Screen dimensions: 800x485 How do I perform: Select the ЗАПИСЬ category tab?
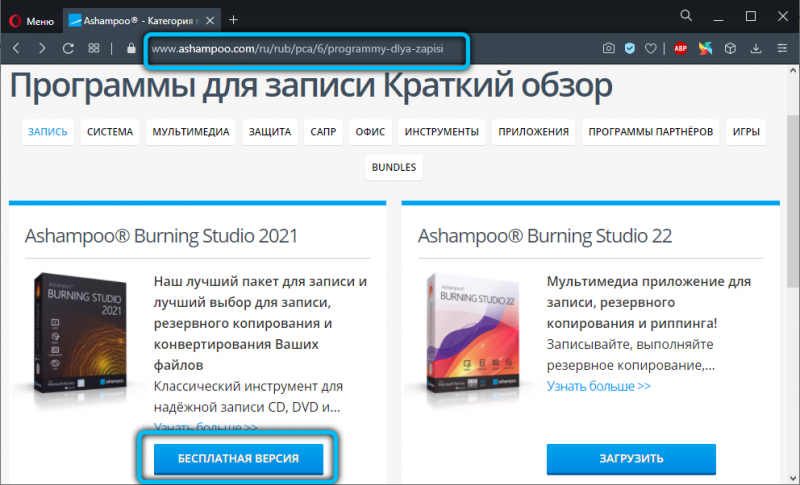[x=47, y=132]
